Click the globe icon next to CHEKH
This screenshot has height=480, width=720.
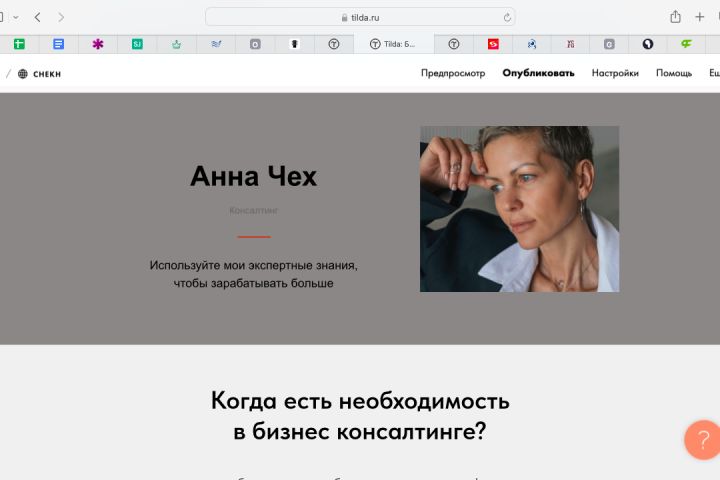coord(22,74)
